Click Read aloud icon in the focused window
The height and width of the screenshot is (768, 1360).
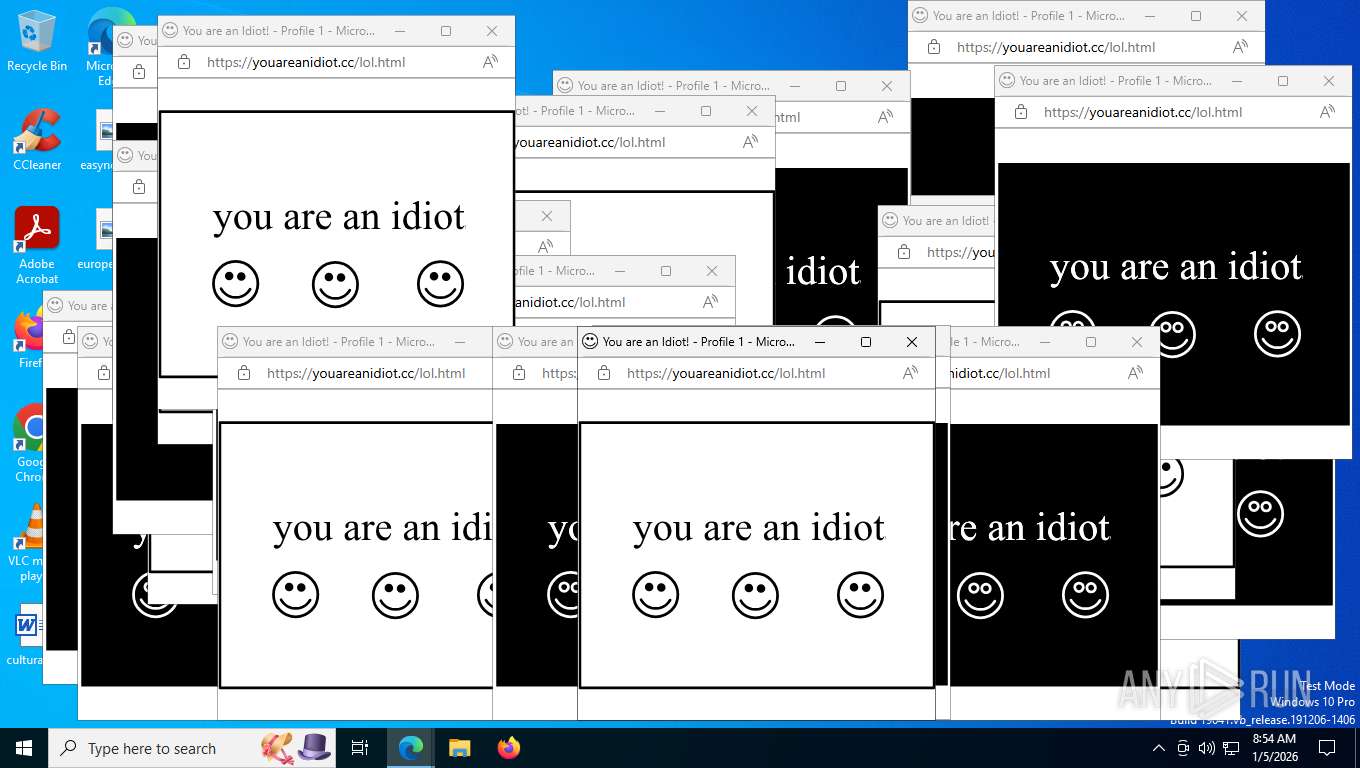pos(910,373)
